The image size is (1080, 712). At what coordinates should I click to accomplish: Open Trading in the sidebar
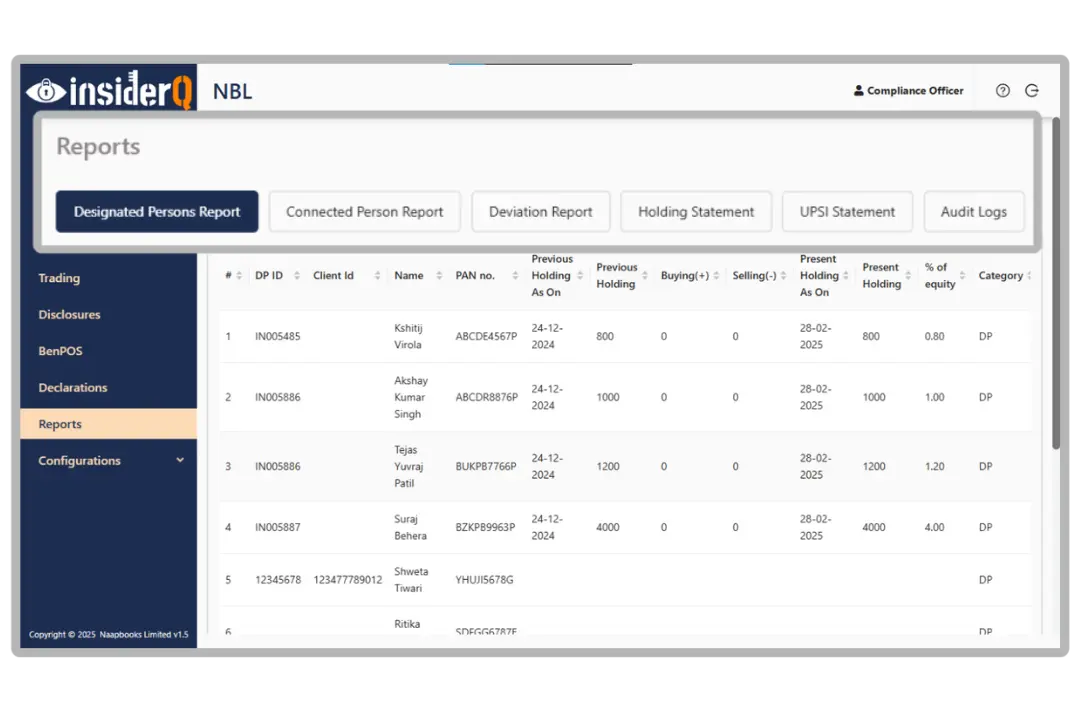click(x=59, y=278)
